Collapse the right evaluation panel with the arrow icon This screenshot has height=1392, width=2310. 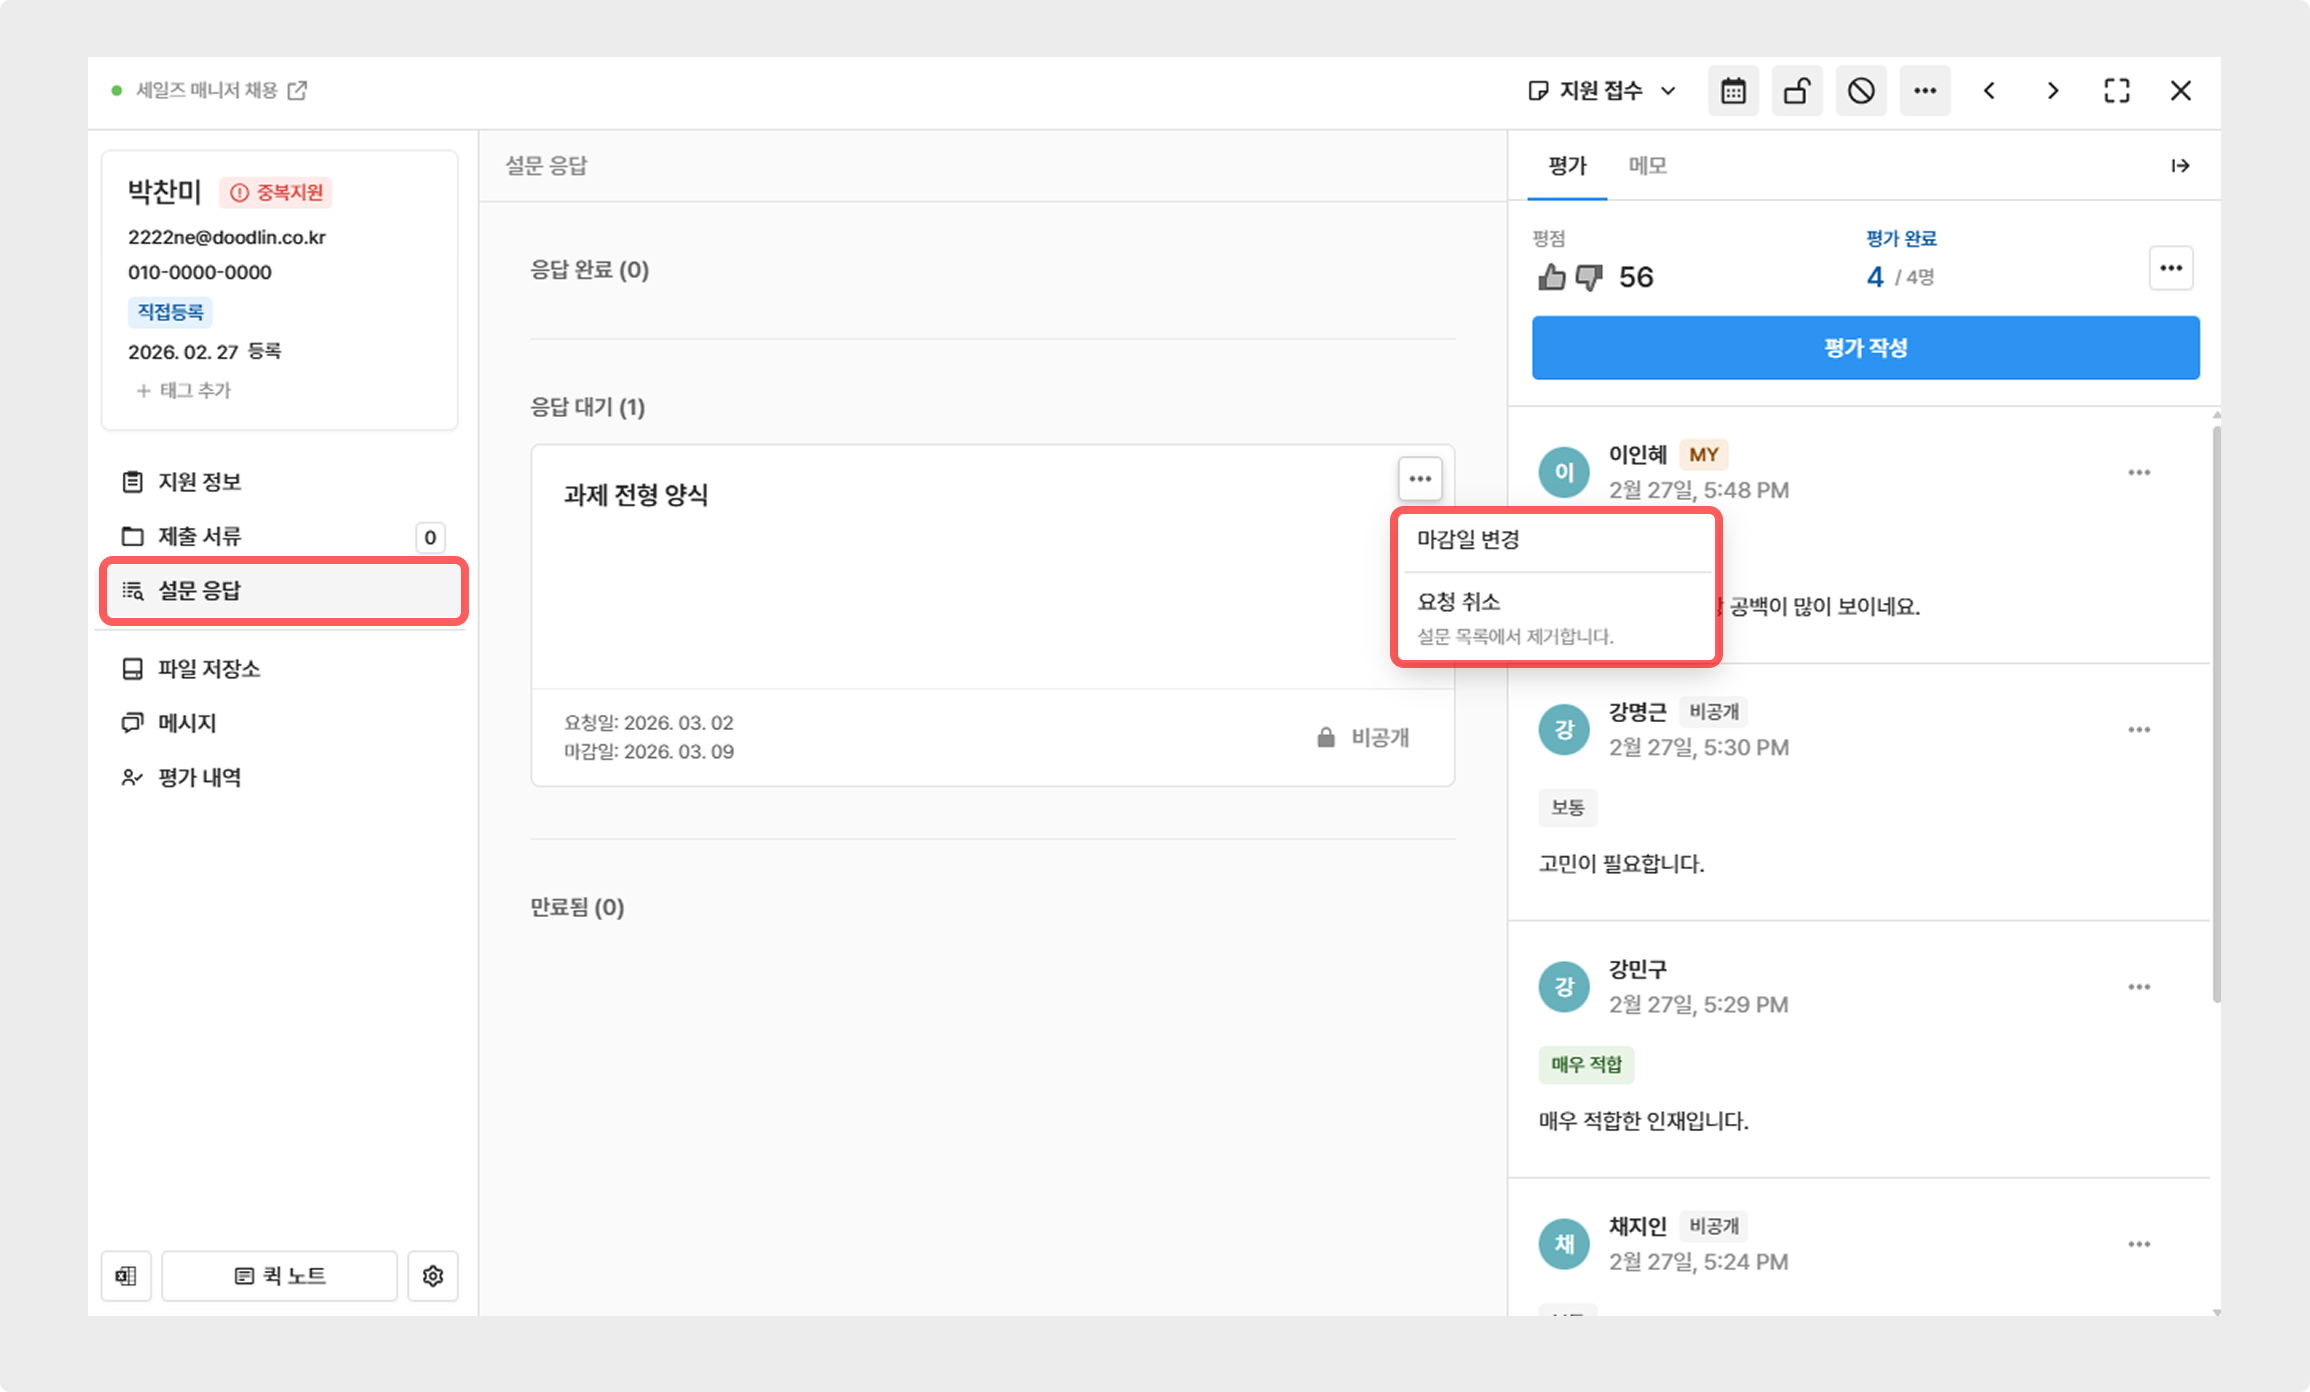tap(2180, 166)
